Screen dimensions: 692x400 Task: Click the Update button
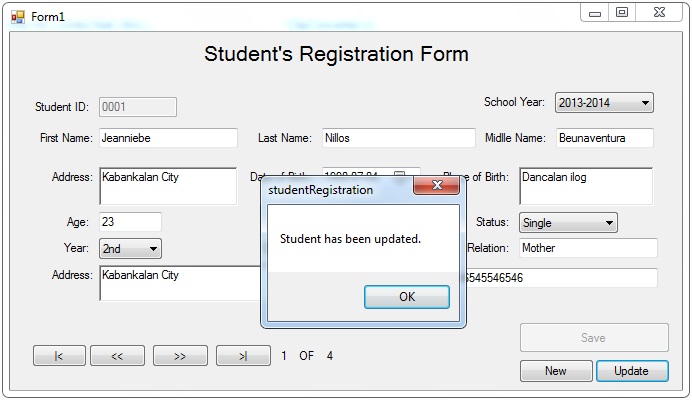pos(632,371)
